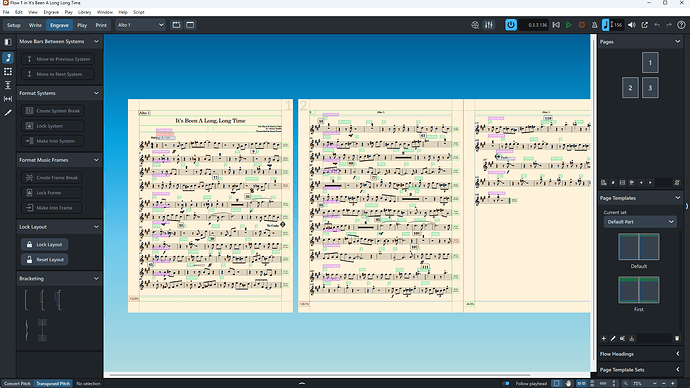Select the Staff Spacing tool
Viewport: 690px width, 388px height.
[x=8, y=85]
